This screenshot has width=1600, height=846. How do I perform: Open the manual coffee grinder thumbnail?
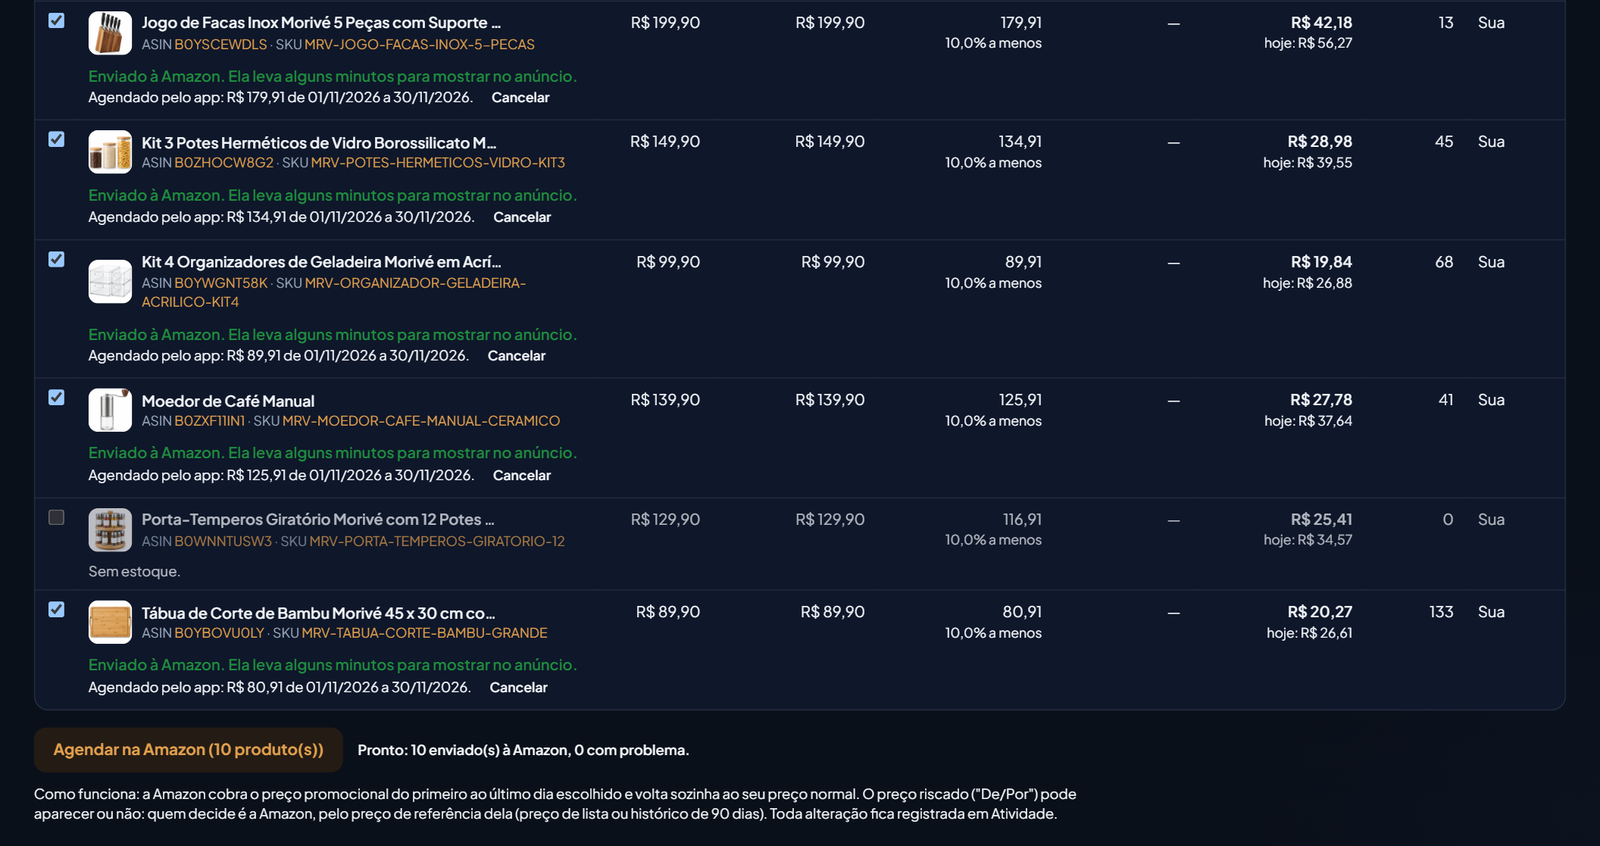pos(110,410)
